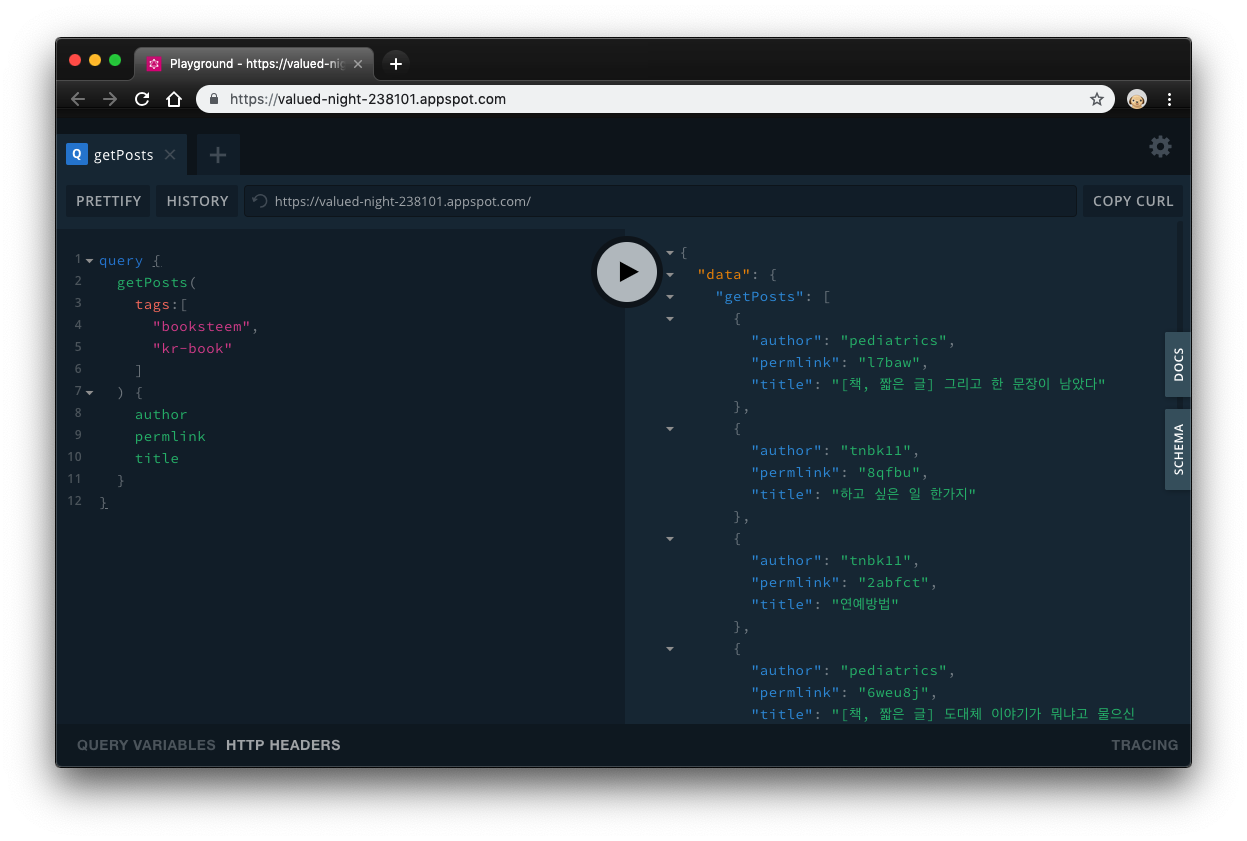Click the reload schema icon beside endpoint URL
Image resolution: width=1247 pixels, height=841 pixels.
click(x=260, y=201)
